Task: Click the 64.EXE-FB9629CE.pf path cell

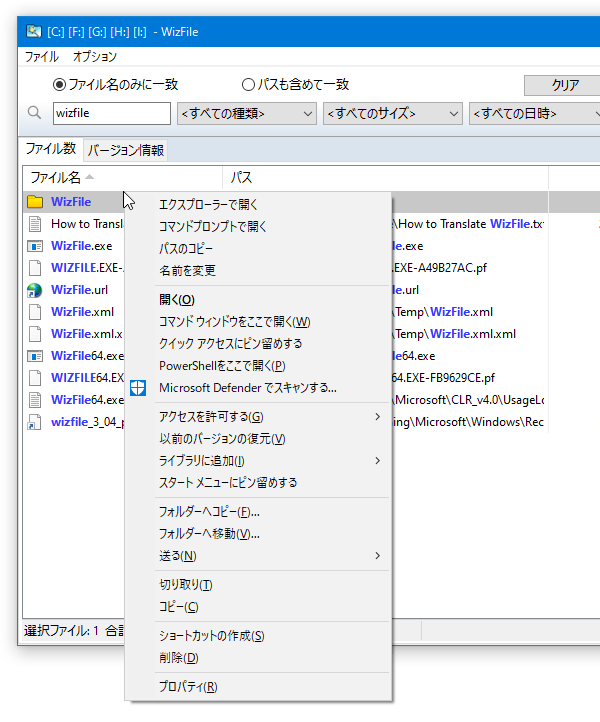Action: tap(443, 378)
